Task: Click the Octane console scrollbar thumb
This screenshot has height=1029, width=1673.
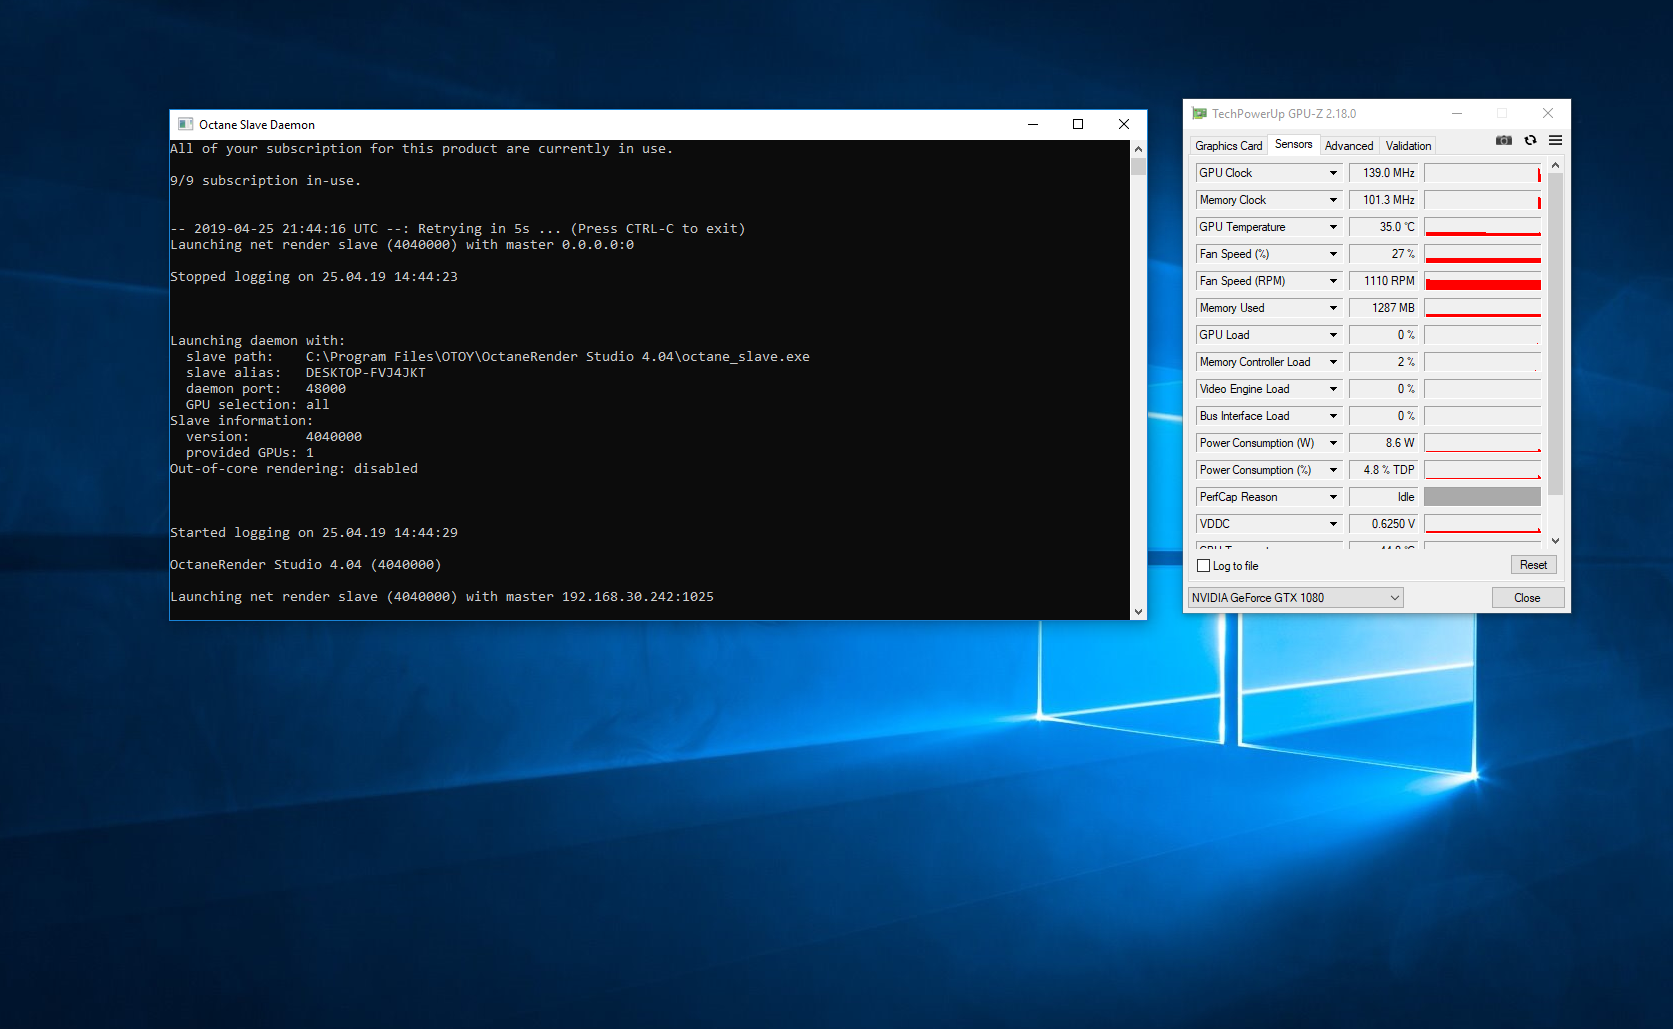Action: [1138, 166]
